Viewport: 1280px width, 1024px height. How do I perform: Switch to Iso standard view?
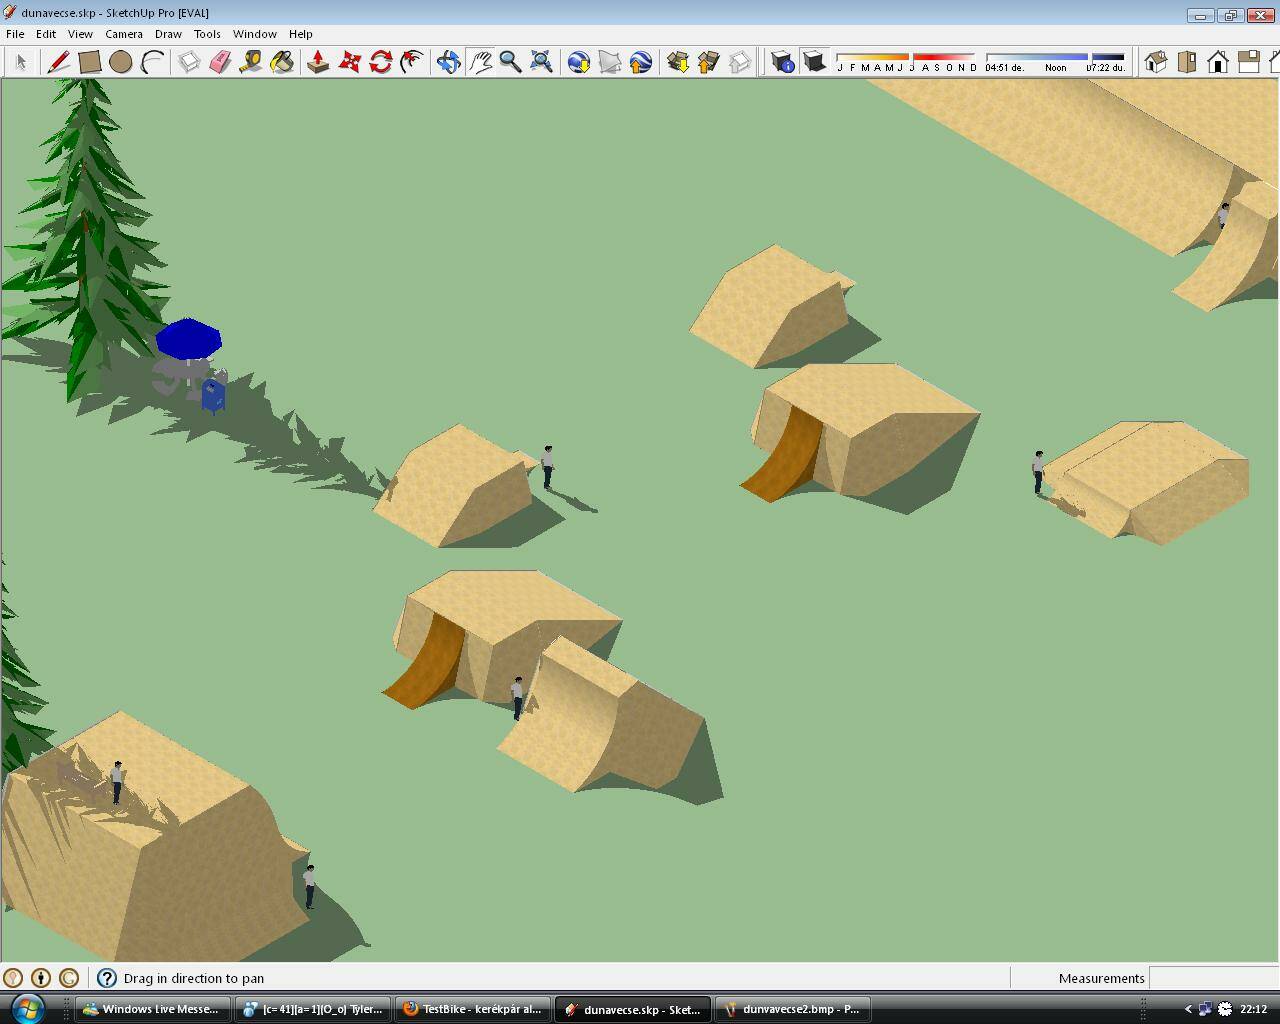coord(1155,62)
